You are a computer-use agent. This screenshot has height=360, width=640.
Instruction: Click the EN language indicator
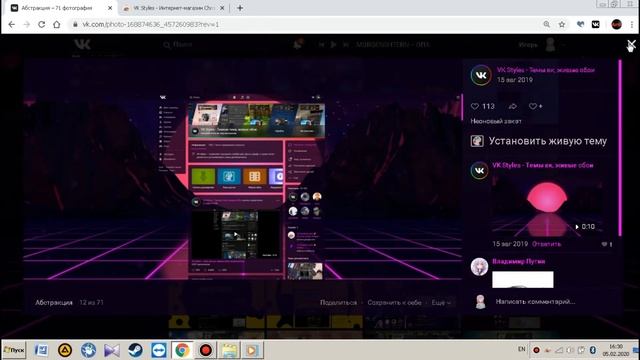pyautogui.click(x=521, y=349)
